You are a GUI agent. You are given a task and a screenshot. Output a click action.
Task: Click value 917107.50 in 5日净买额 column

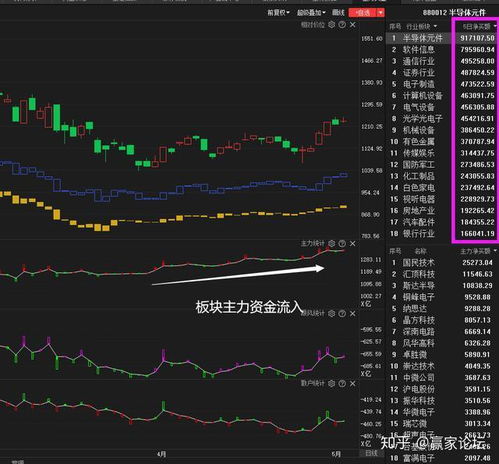click(x=477, y=38)
